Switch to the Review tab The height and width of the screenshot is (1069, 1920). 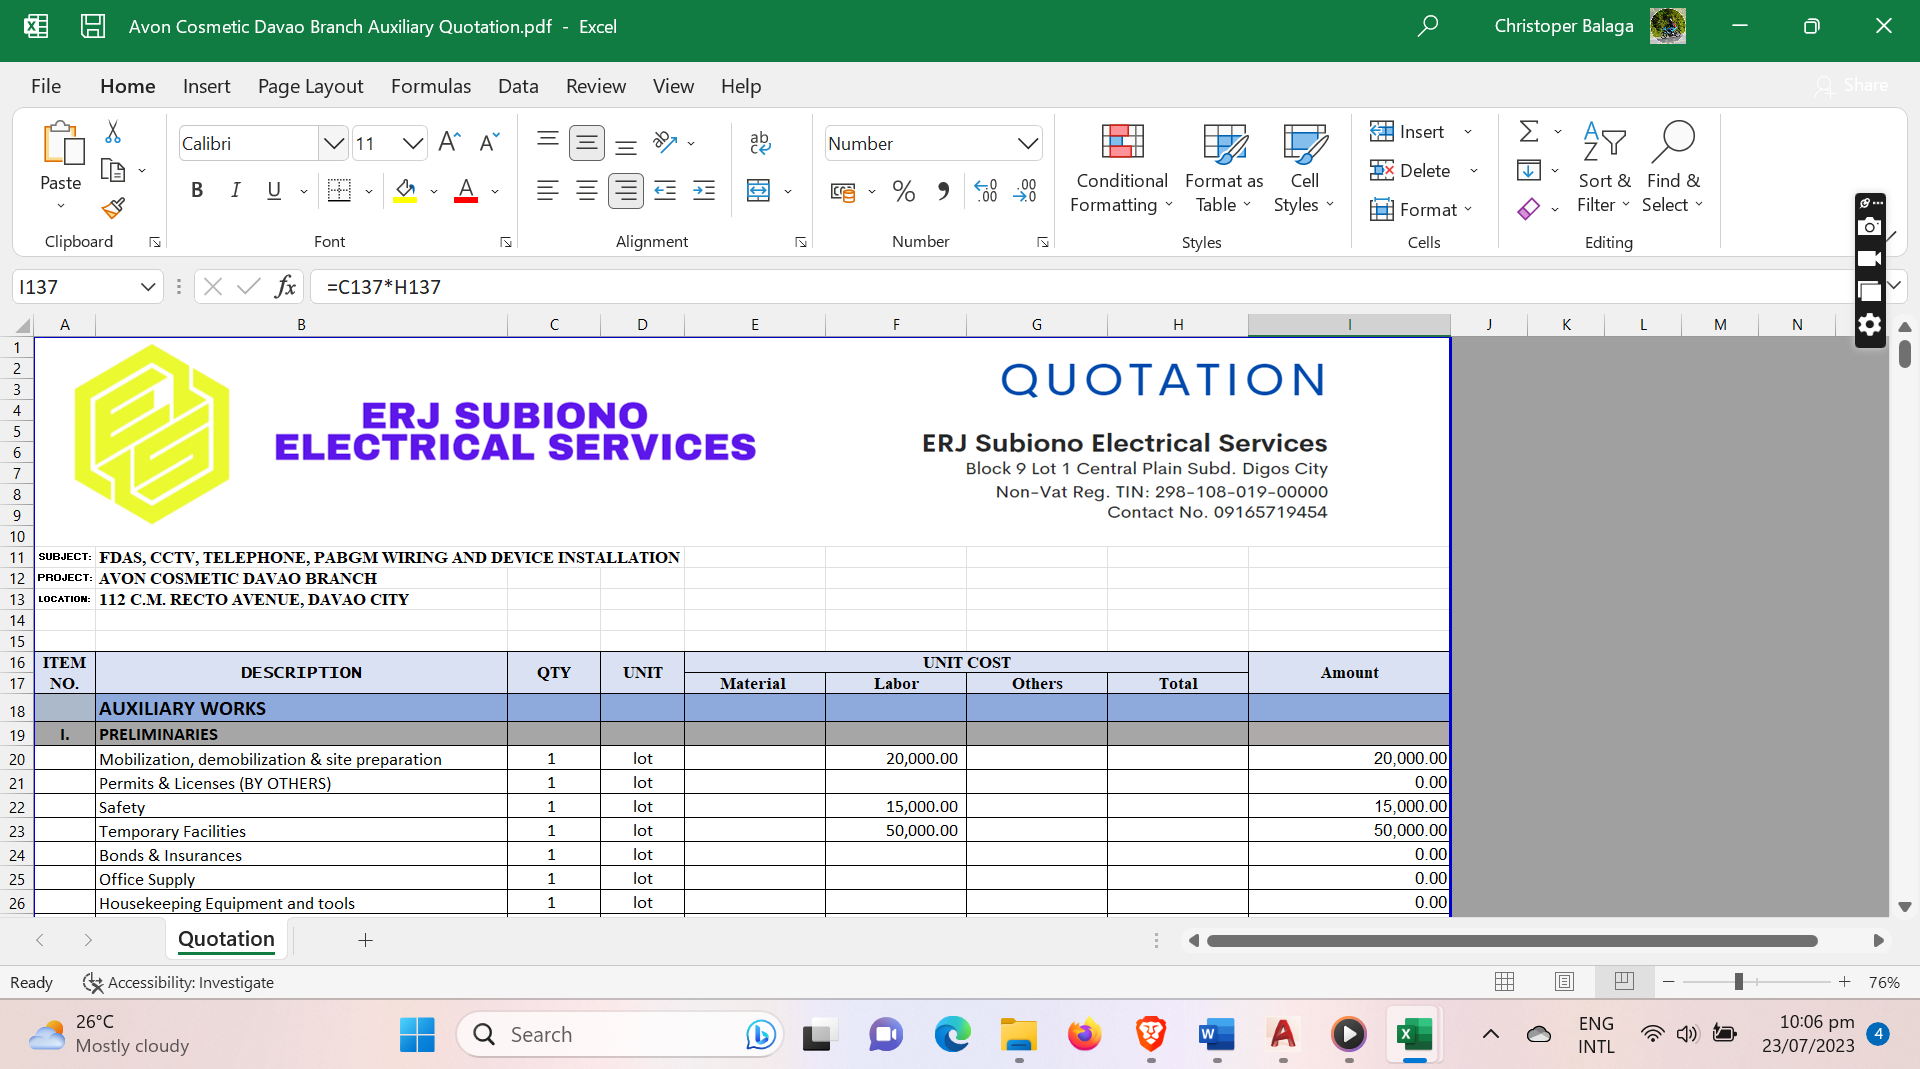pyautogui.click(x=596, y=86)
